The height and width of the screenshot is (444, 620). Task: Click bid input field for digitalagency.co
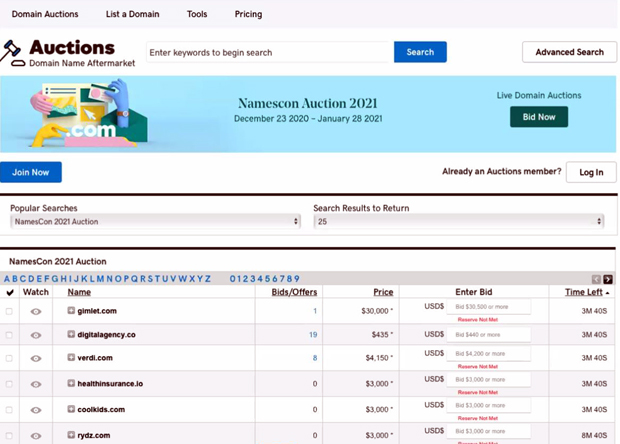click(489, 335)
